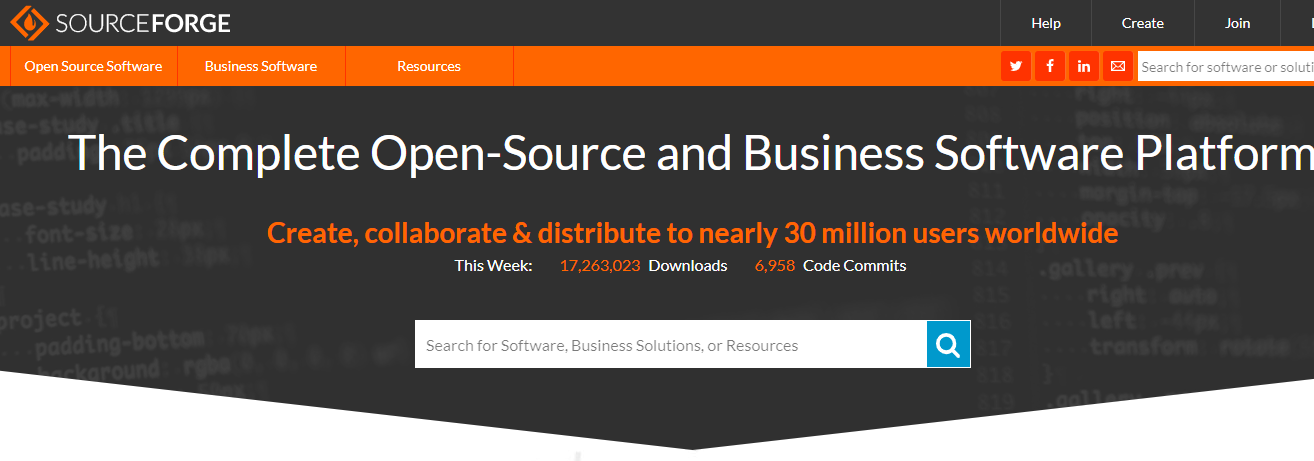Visit the LinkedIn icon link
The width and height of the screenshot is (1314, 461).
(x=1084, y=66)
